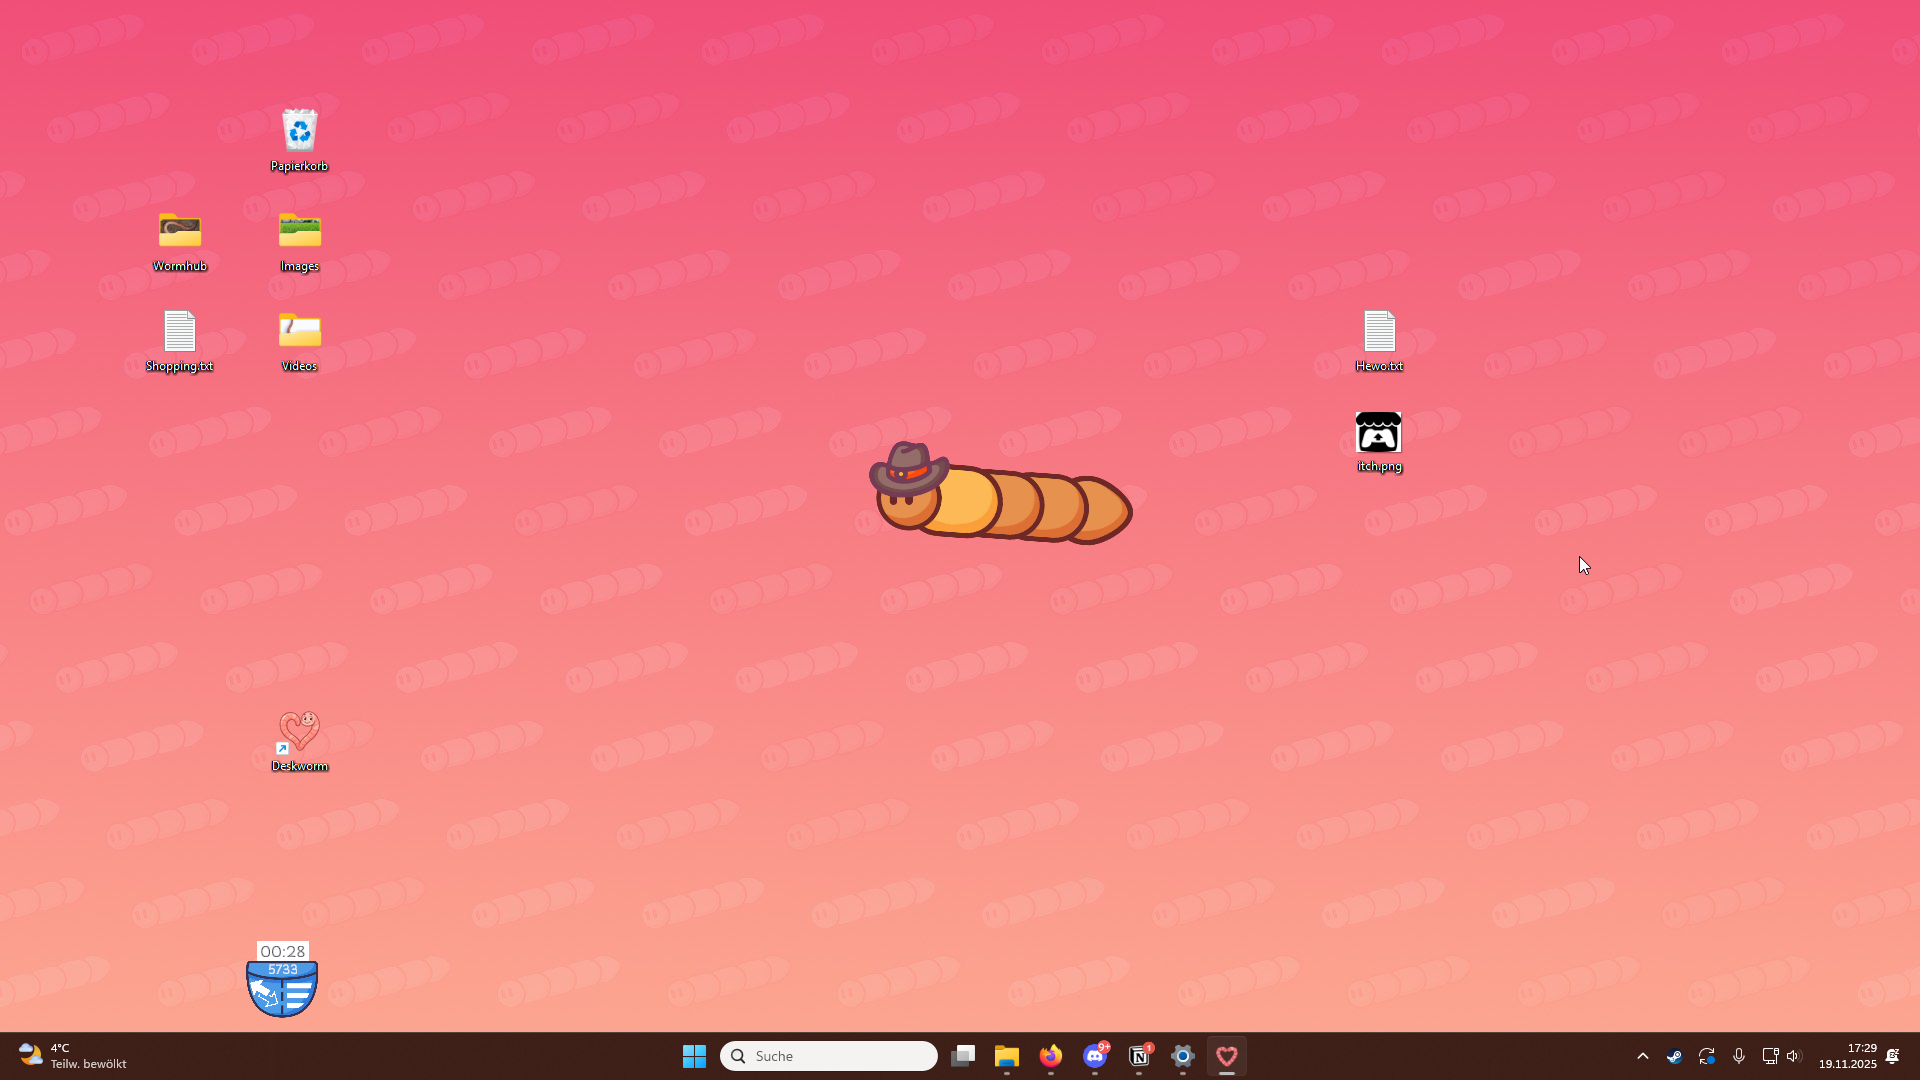
Task: Click the blue widget's lines menu half
Action: [299, 995]
